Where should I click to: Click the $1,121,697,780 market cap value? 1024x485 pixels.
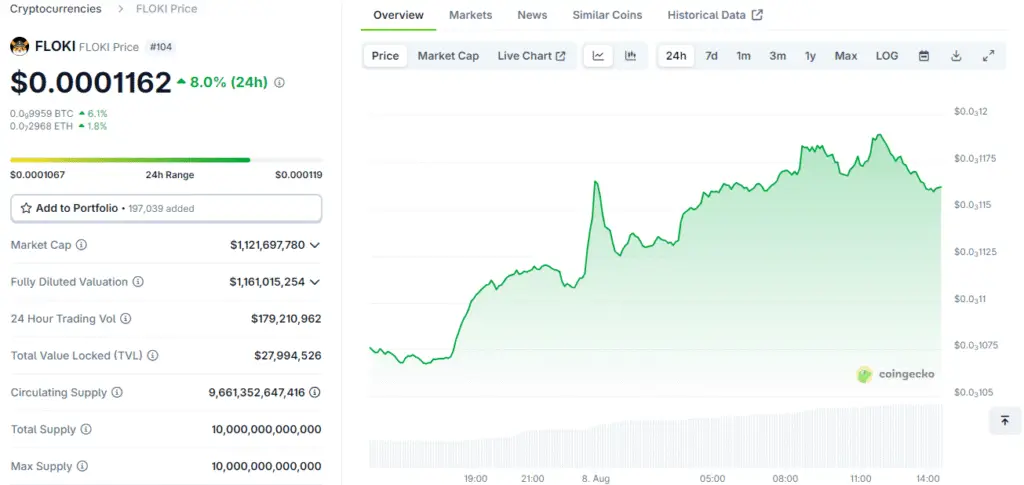[x=268, y=245]
